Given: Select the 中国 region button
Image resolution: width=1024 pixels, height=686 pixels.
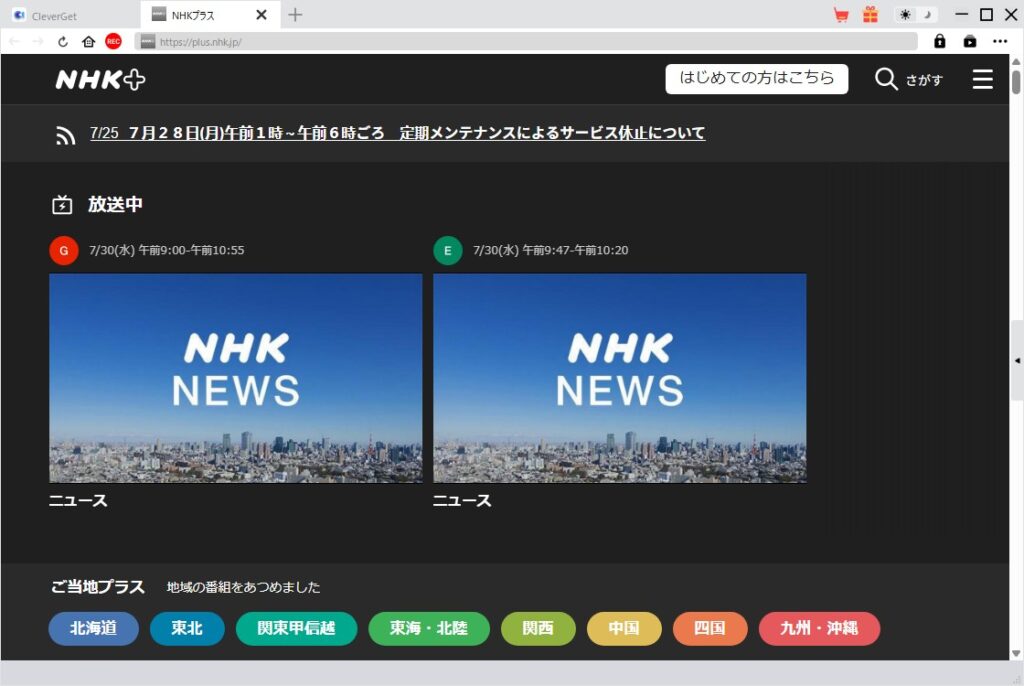Looking at the screenshot, I should [624, 629].
